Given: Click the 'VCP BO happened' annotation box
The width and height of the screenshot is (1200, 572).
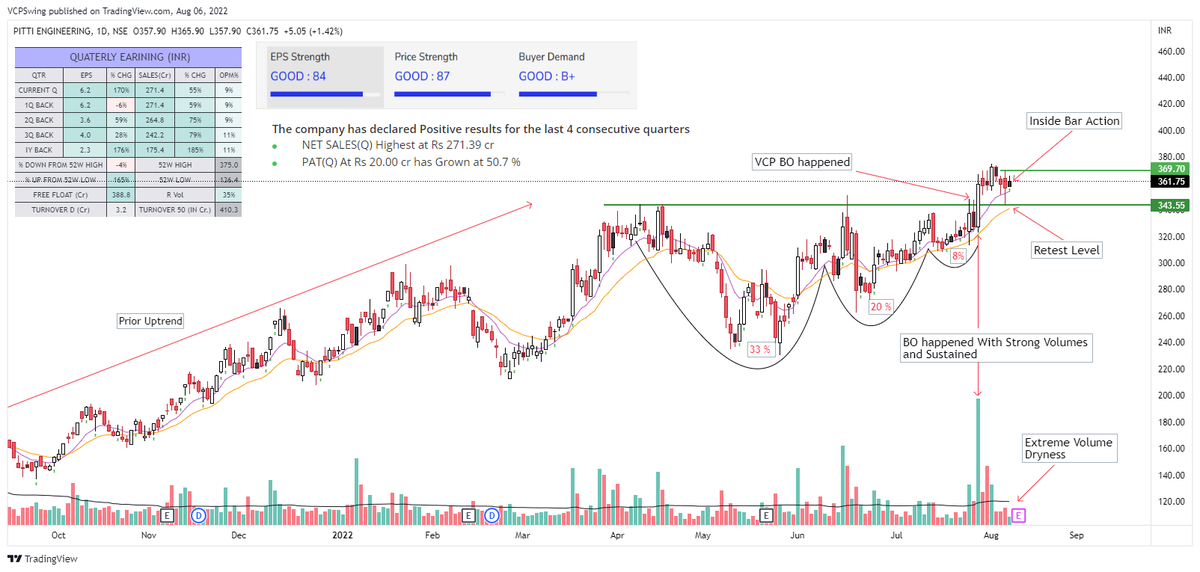Looking at the screenshot, I should [x=801, y=161].
